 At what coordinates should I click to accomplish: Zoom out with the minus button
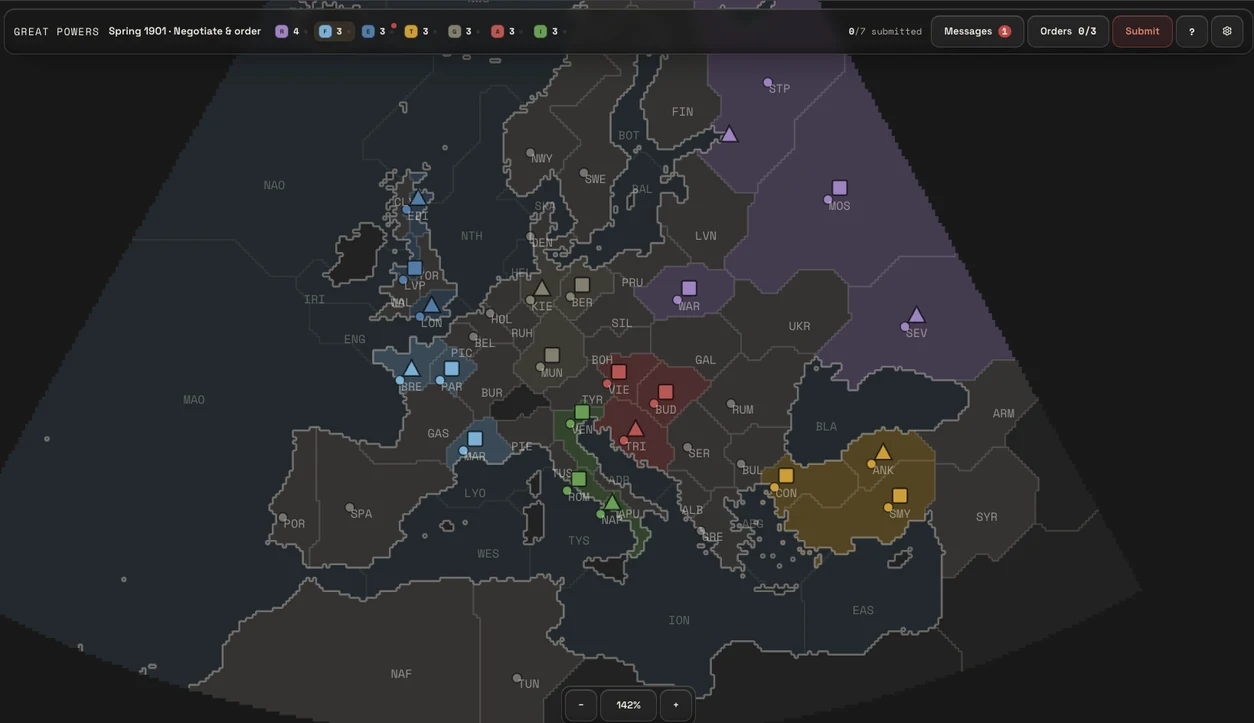(x=581, y=705)
